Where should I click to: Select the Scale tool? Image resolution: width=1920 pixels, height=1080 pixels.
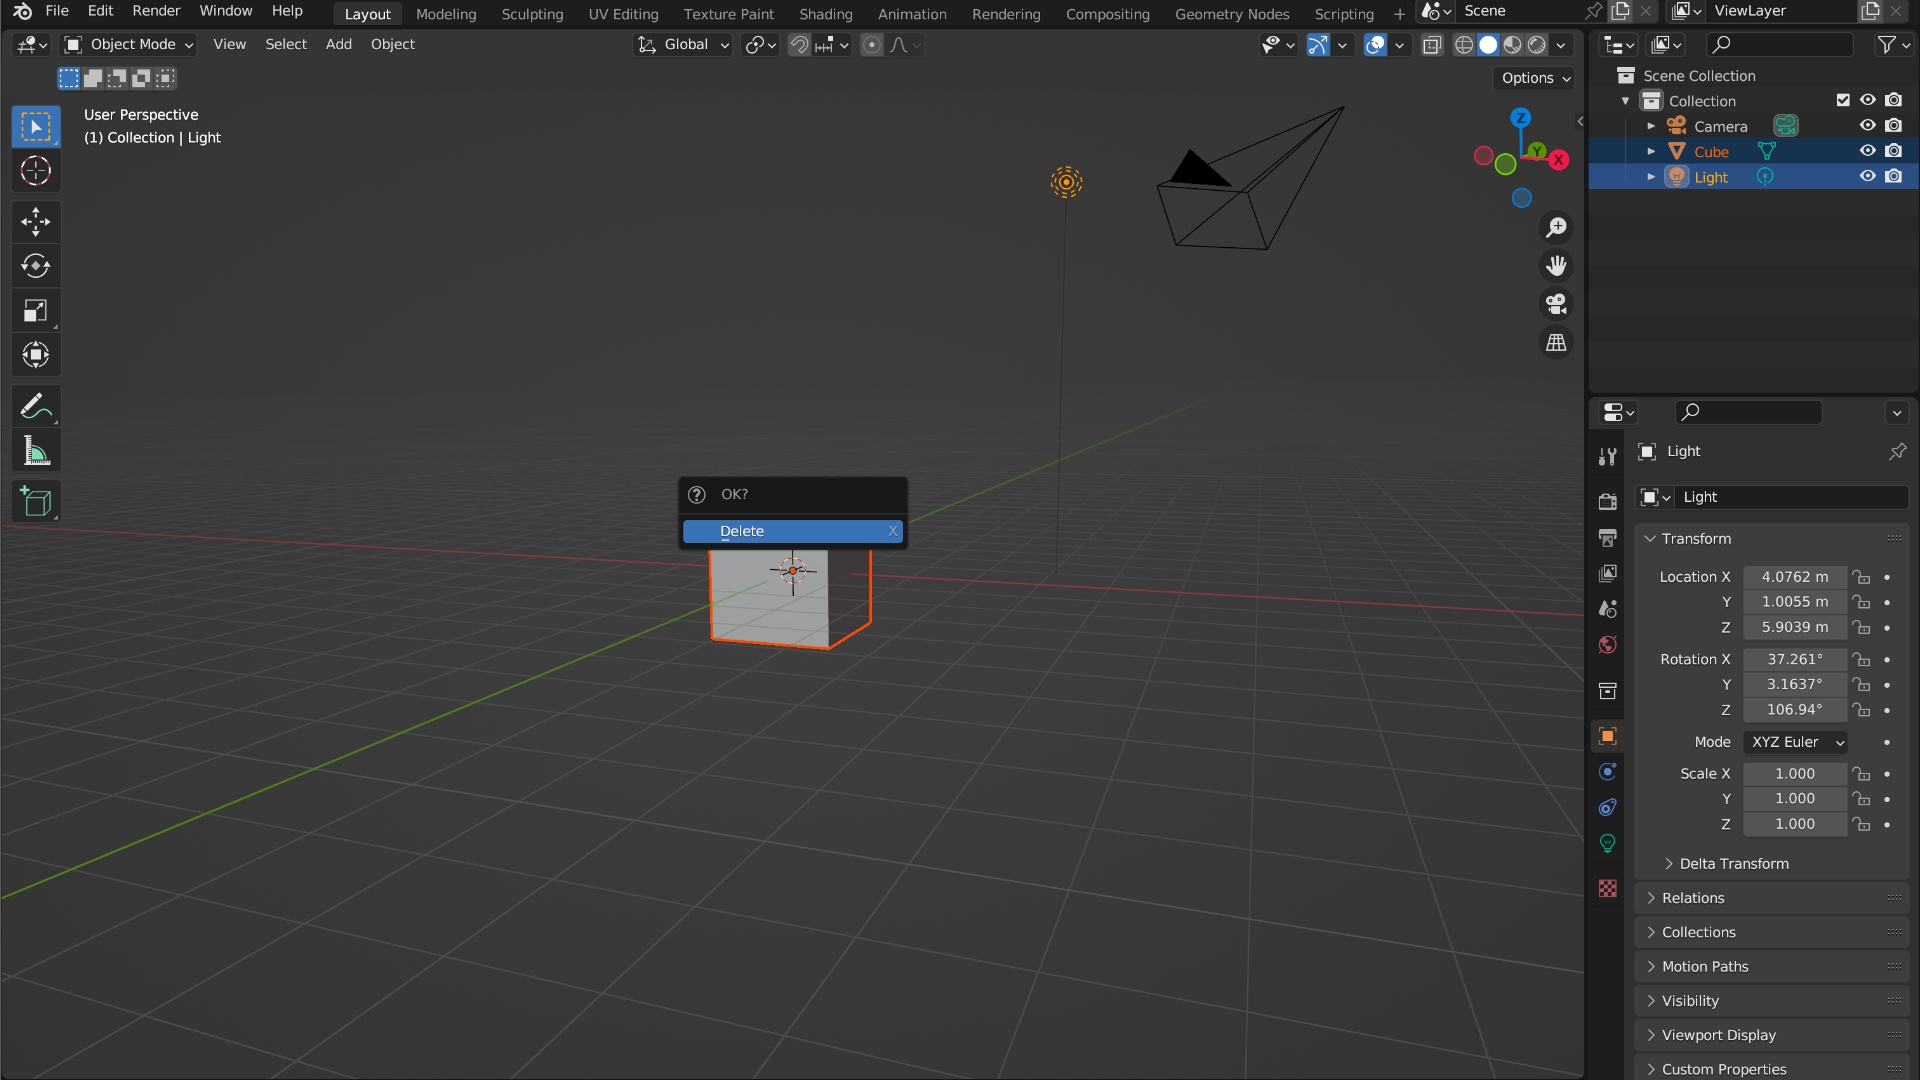click(x=36, y=311)
